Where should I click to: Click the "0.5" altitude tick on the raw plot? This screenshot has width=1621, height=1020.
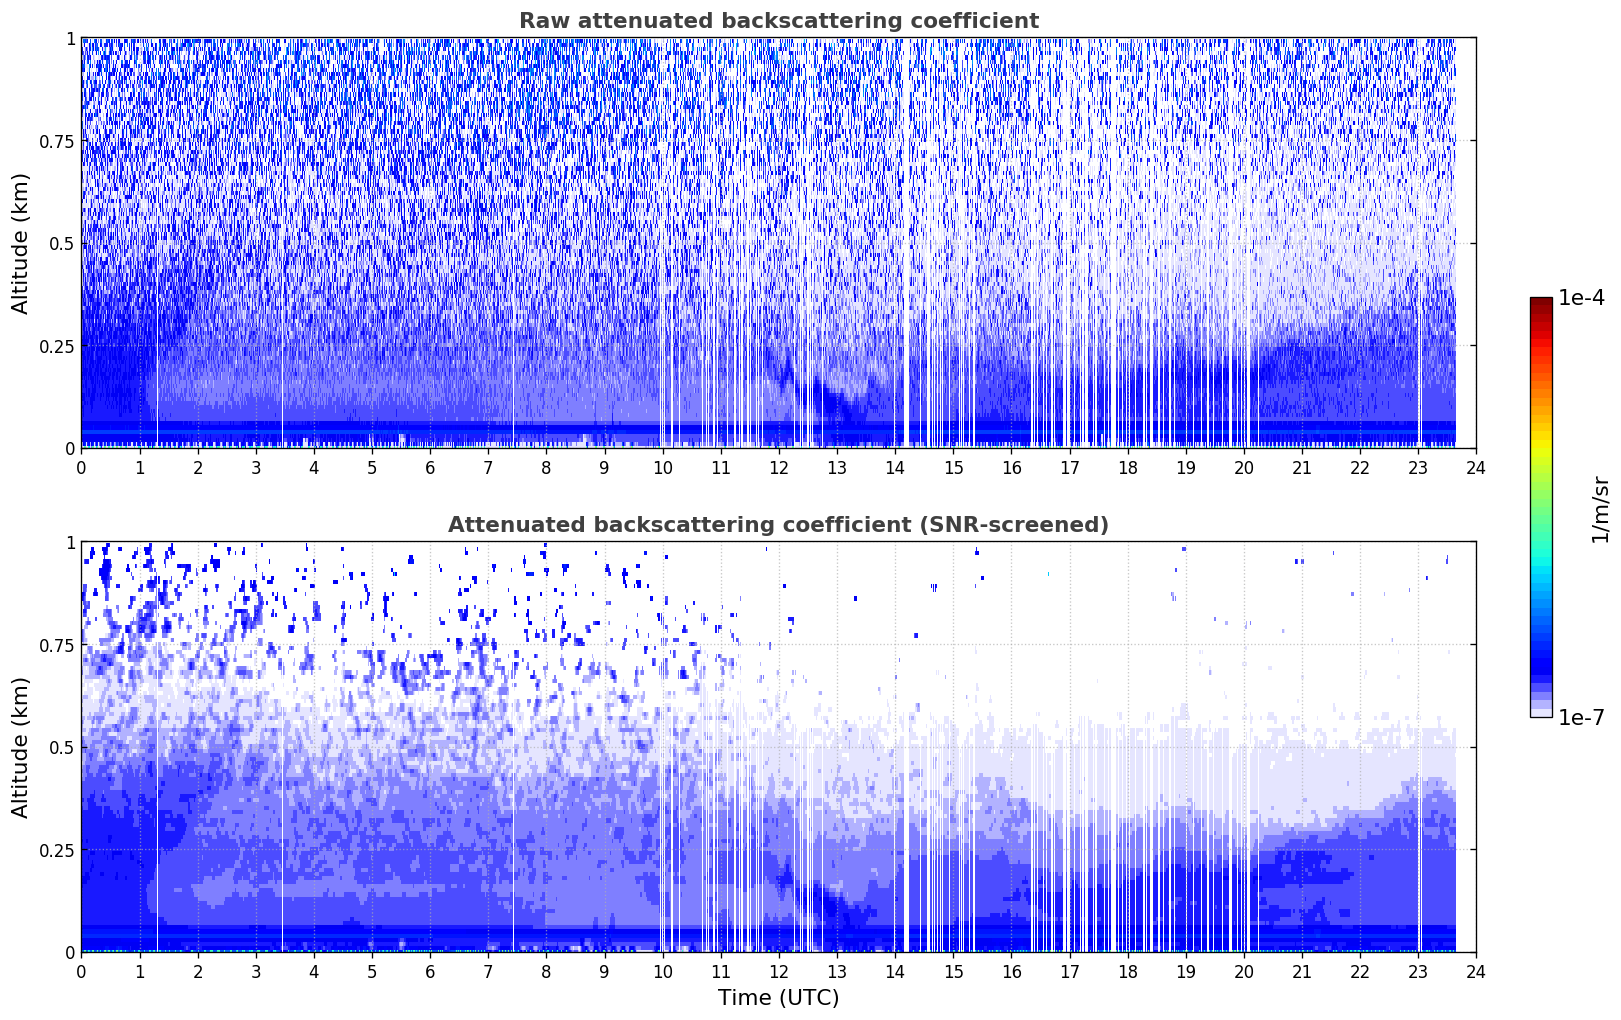[x=62, y=243]
